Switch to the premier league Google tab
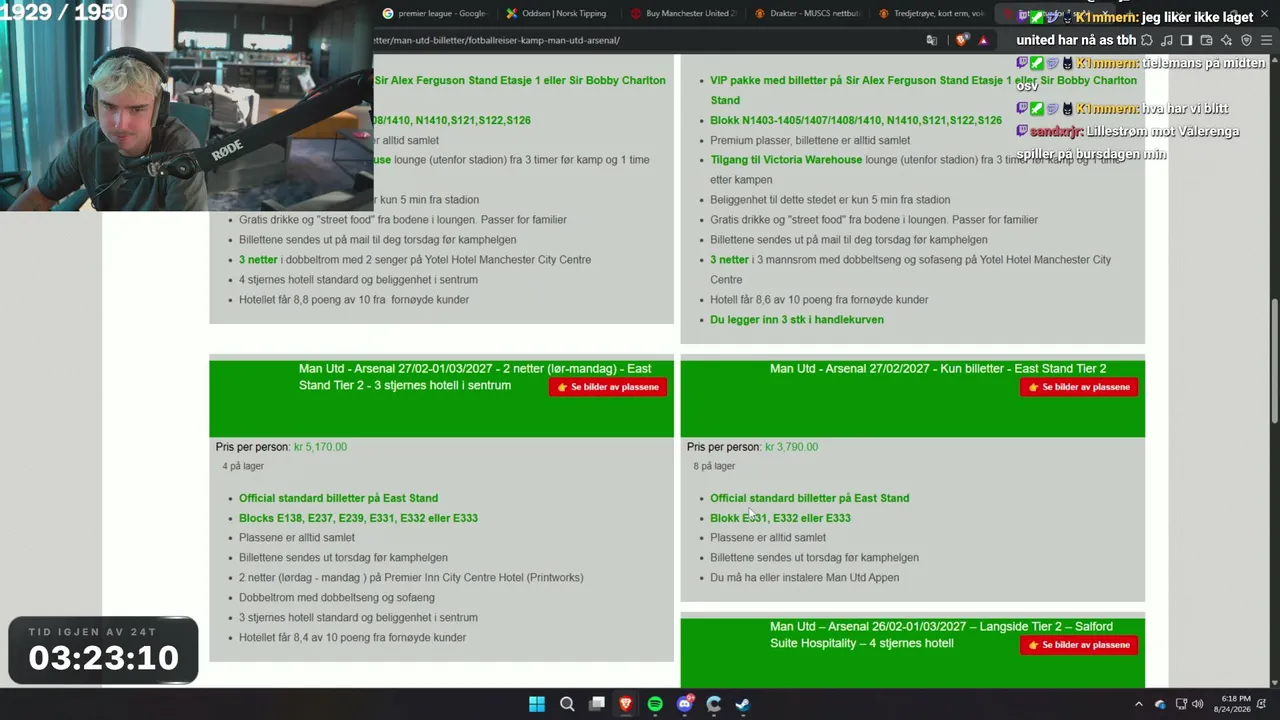 435,13
